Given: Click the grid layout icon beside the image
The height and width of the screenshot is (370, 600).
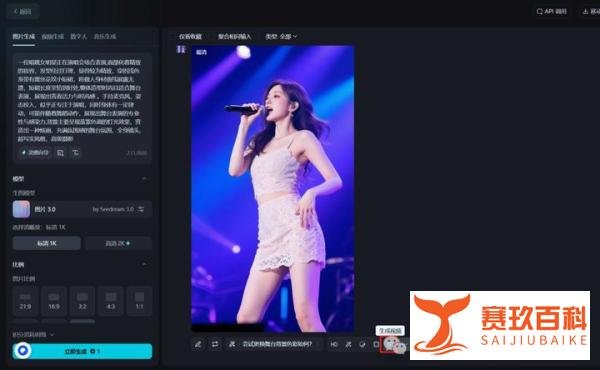Looking at the screenshot, I should [181, 49].
